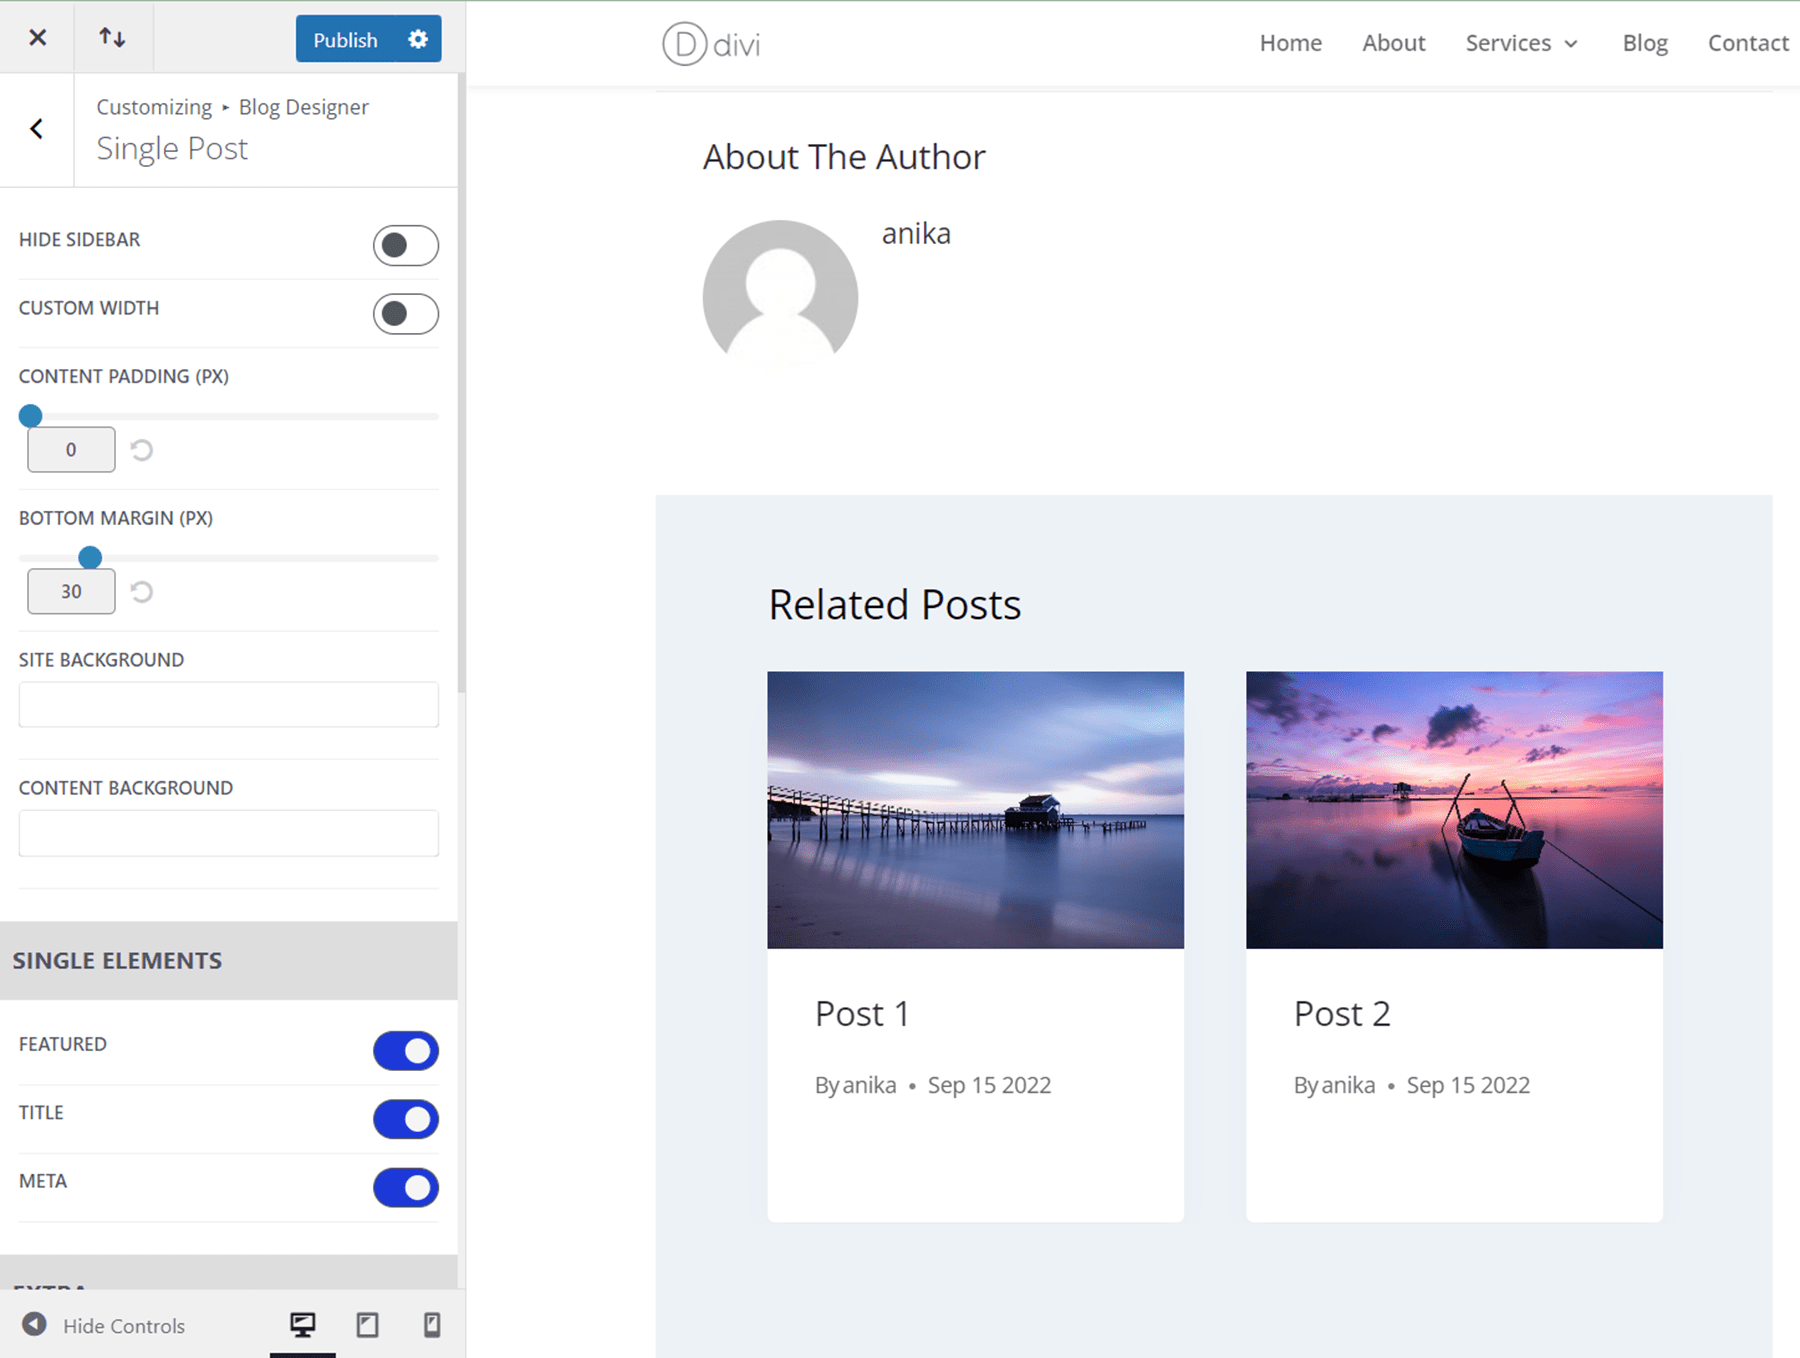The height and width of the screenshot is (1358, 1800).
Task: Click the Publish button
Action: (344, 39)
